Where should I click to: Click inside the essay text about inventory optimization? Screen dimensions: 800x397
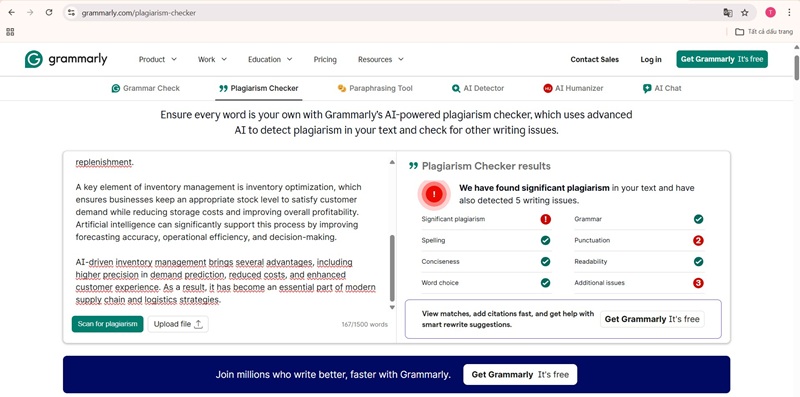[218, 212]
